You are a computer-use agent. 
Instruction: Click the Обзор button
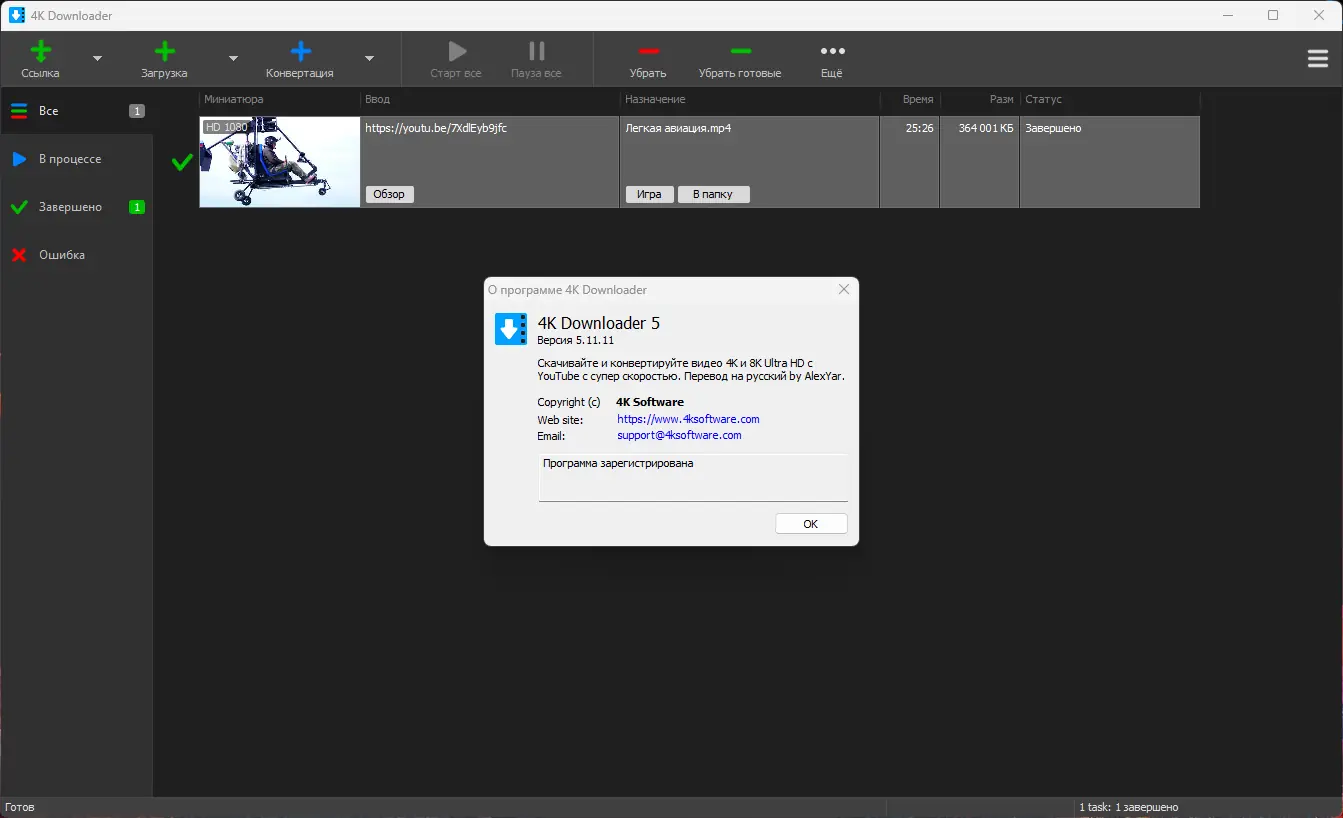pos(389,194)
